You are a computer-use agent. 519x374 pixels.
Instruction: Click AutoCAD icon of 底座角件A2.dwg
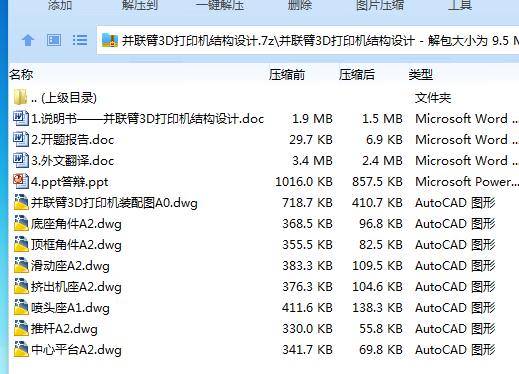click(21, 223)
